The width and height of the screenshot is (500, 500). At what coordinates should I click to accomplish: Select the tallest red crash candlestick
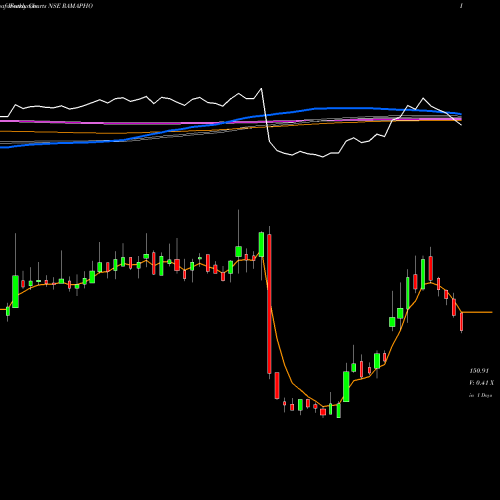269,303
